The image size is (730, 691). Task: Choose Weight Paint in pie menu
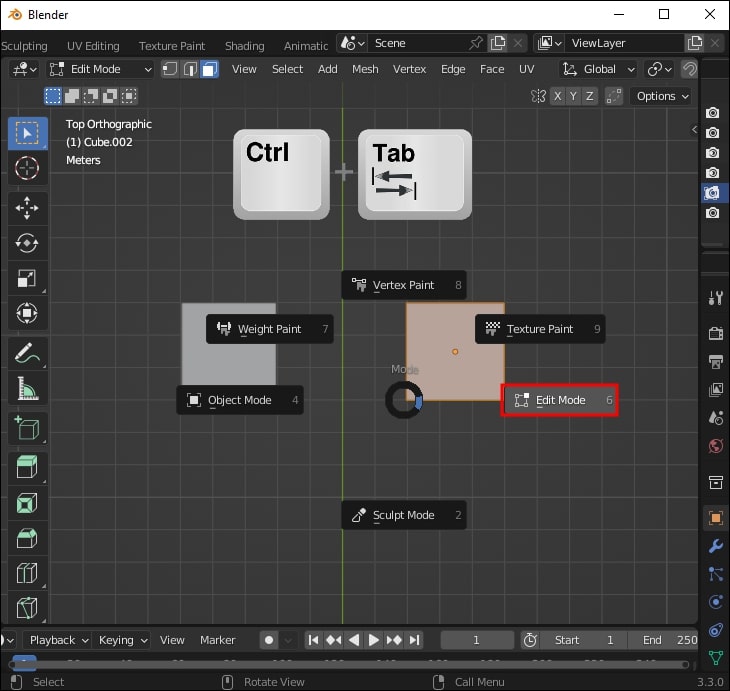pos(270,329)
